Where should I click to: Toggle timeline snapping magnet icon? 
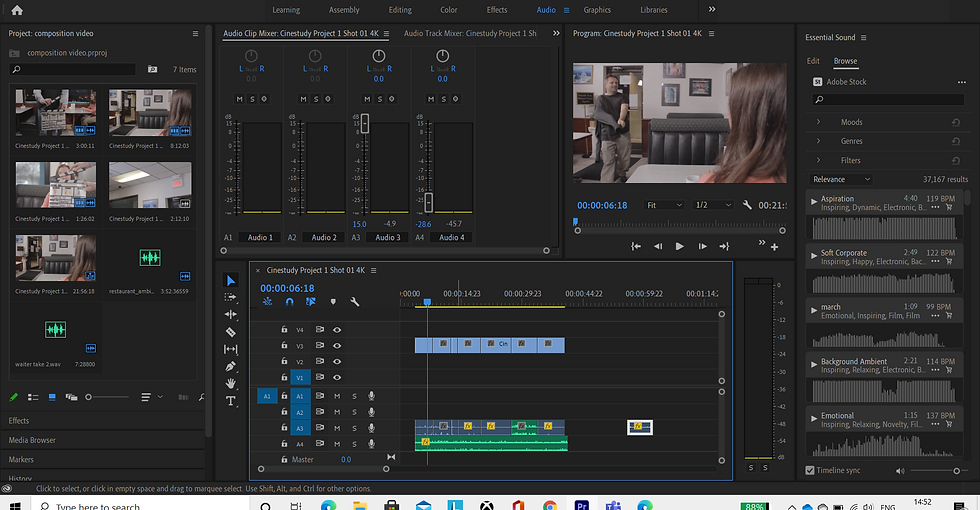tap(290, 302)
